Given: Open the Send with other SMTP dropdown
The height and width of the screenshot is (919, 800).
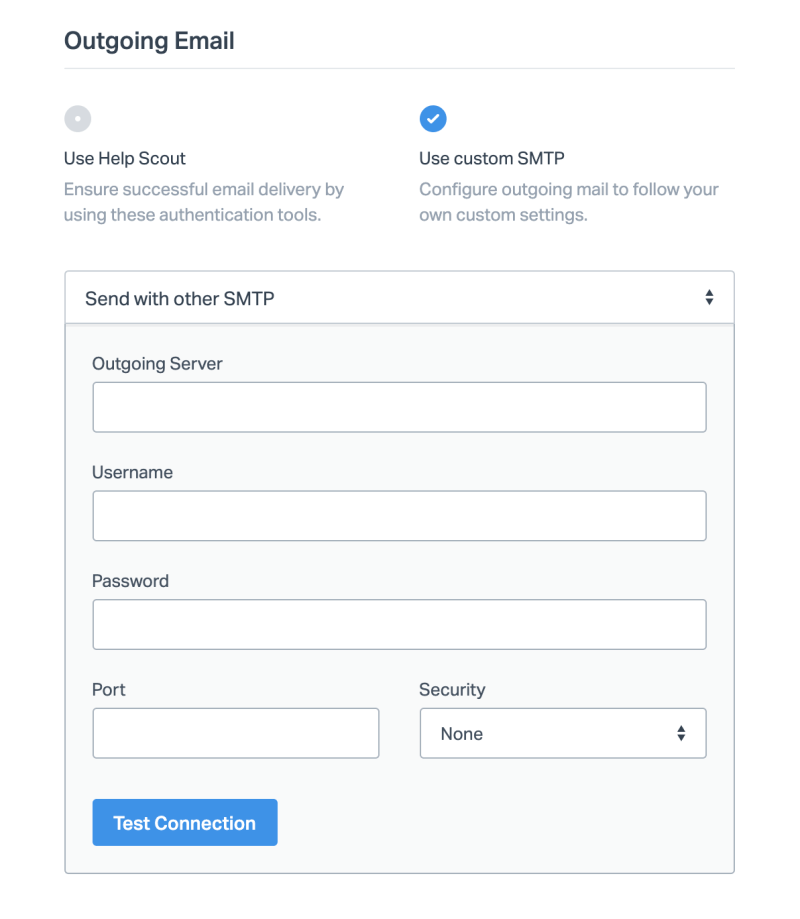Looking at the screenshot, I should point(399,298).
